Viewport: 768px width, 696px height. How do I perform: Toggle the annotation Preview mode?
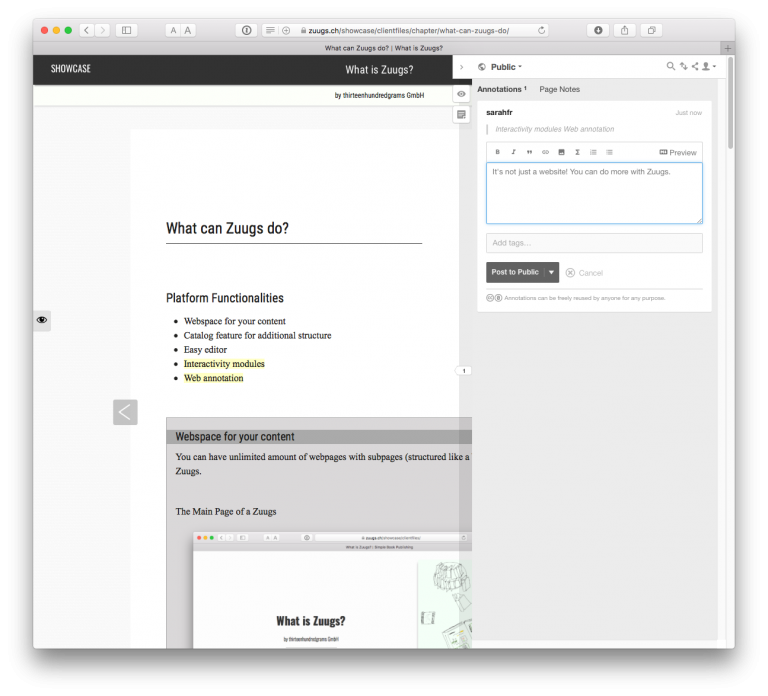tap(678, 152)
